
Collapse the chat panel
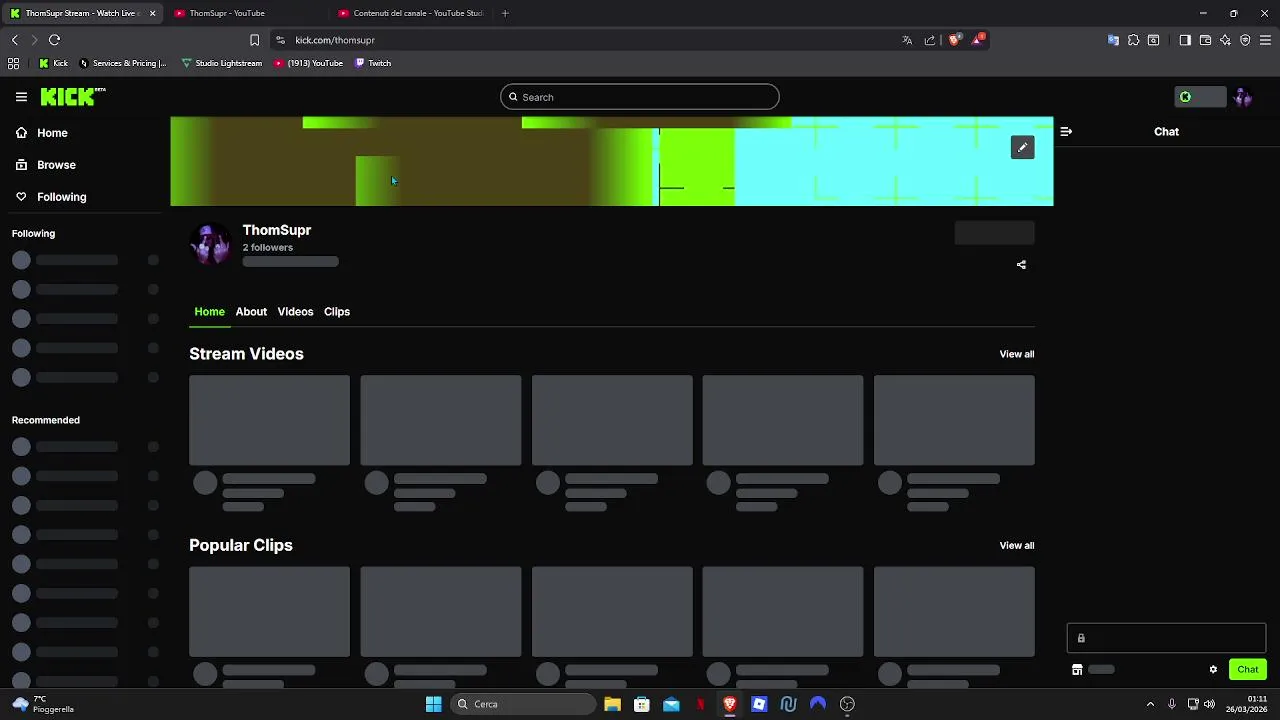[x=1066, y=132]
